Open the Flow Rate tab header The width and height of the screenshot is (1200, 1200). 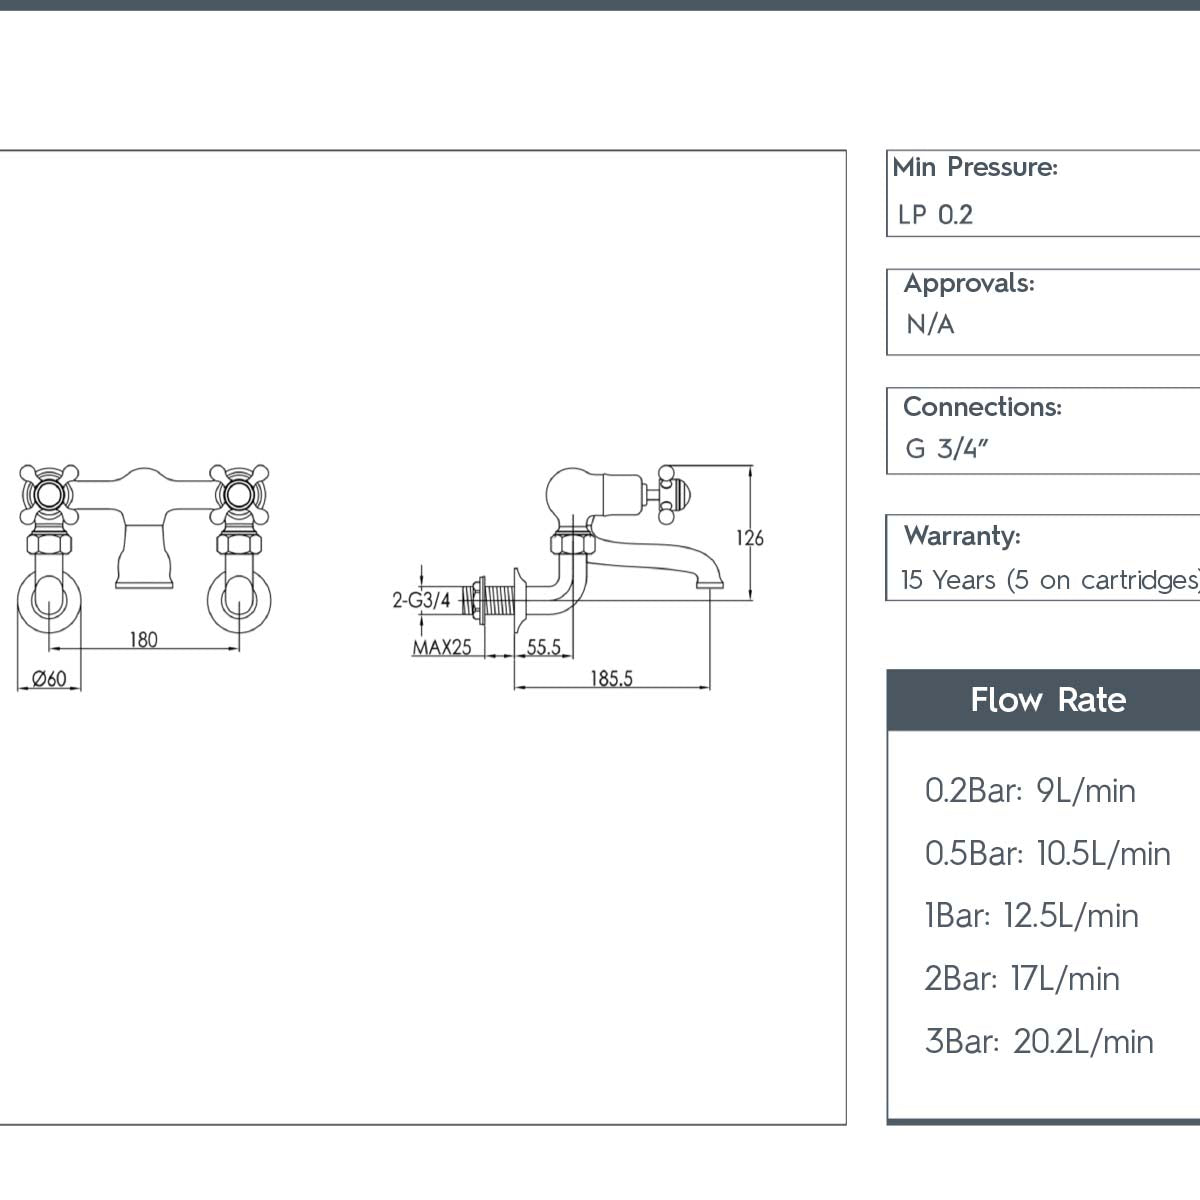pyautogui.click(x=1047, y=700)
